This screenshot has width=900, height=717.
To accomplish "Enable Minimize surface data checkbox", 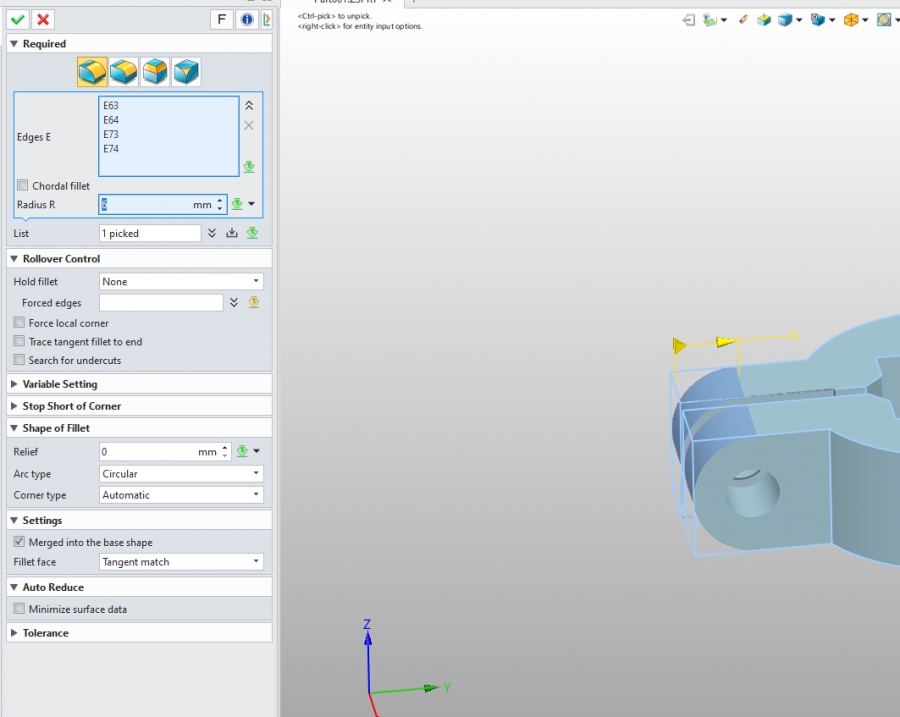I will click(x=19, y=609).
